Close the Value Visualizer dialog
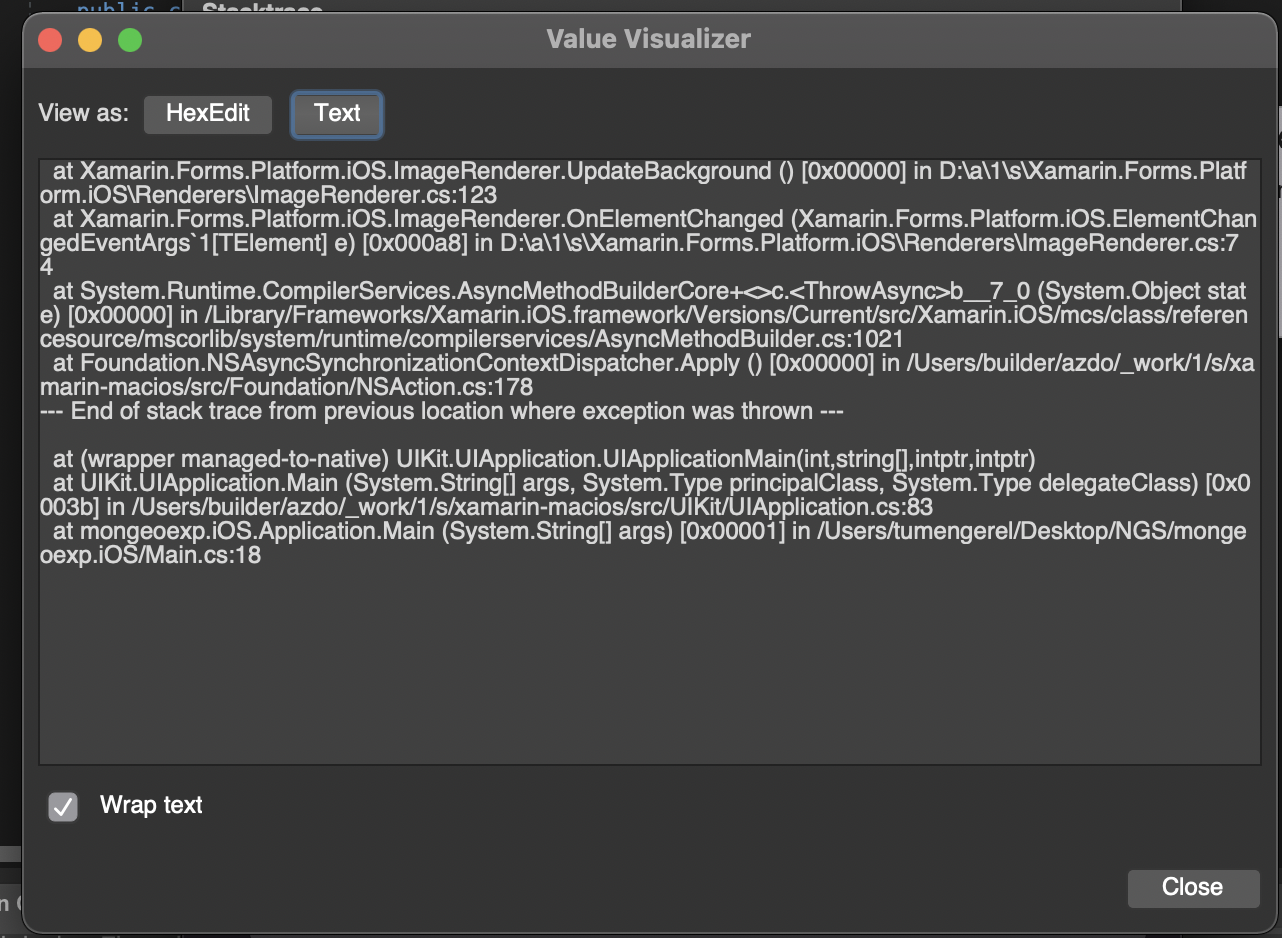Viewport: 1282px width, 938px height. pos(1193,888)
